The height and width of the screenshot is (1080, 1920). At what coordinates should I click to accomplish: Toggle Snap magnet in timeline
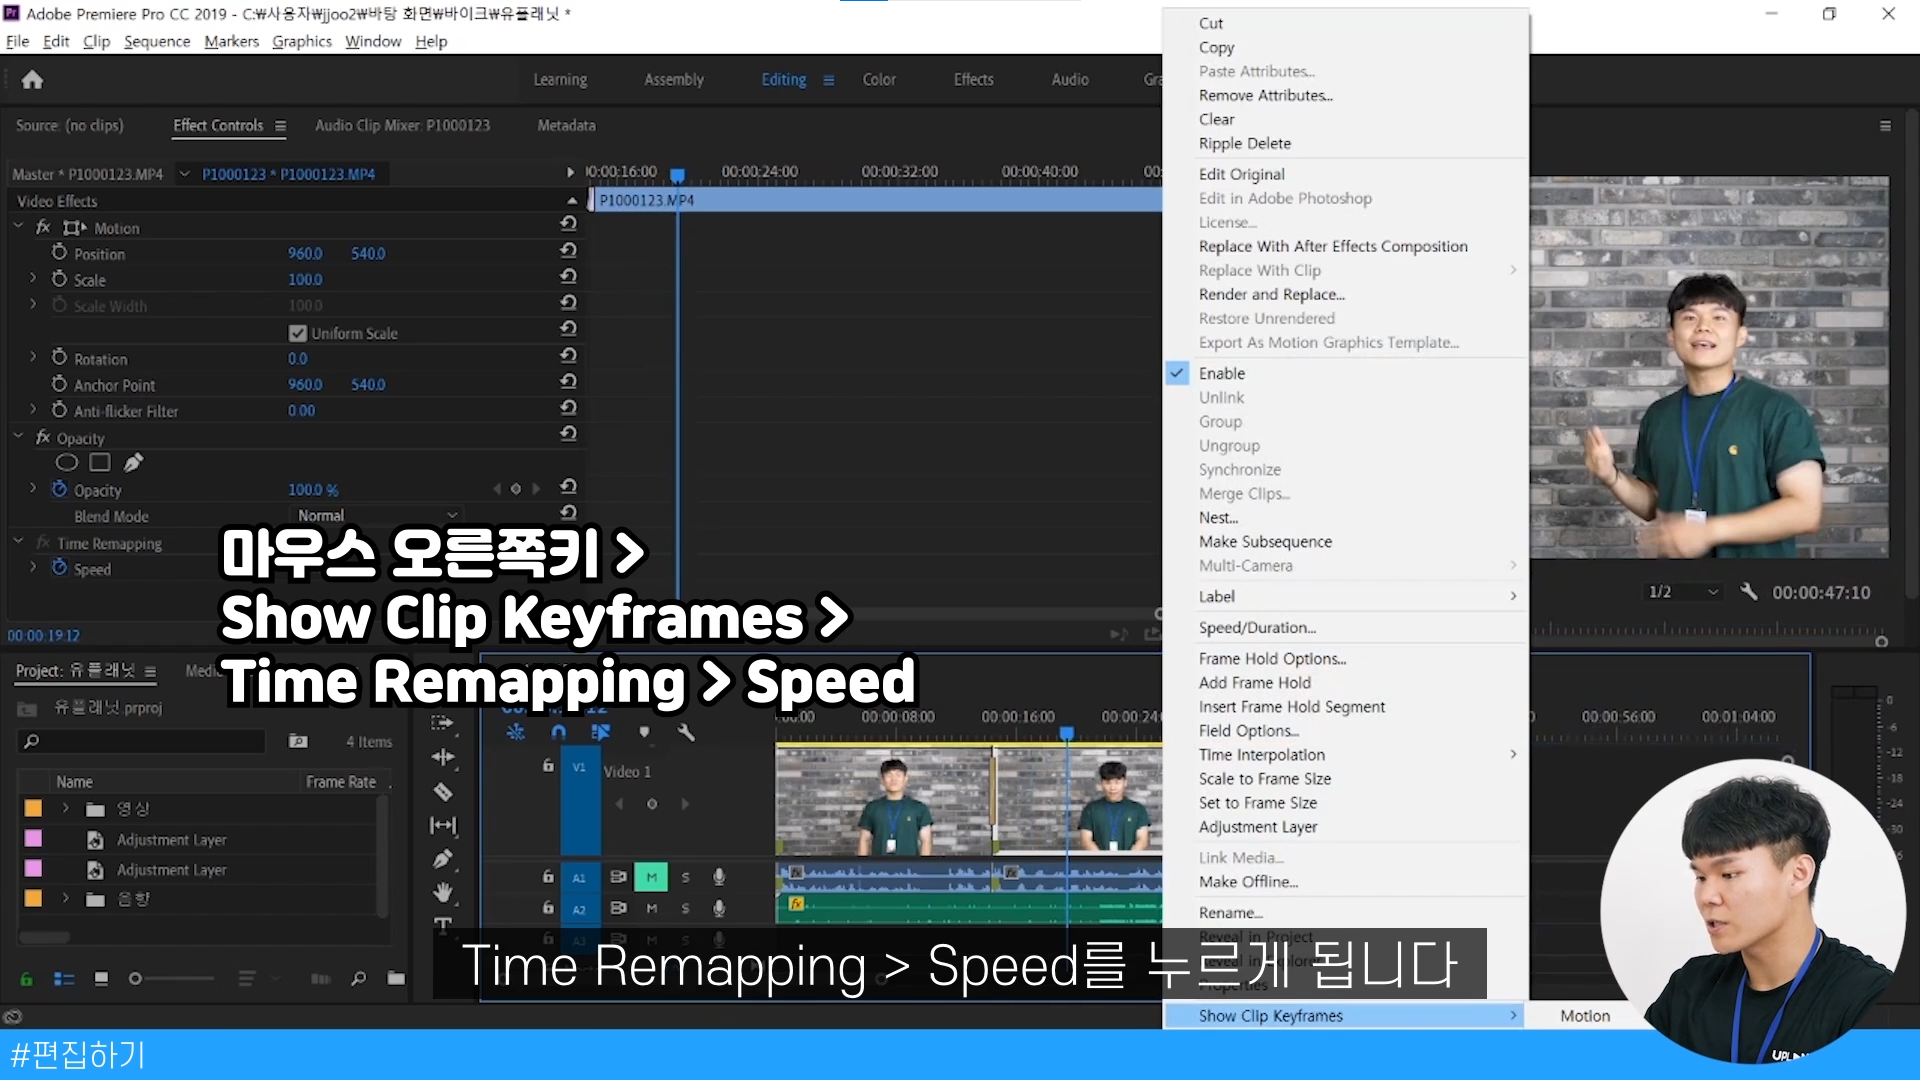(x=559, y=732)
